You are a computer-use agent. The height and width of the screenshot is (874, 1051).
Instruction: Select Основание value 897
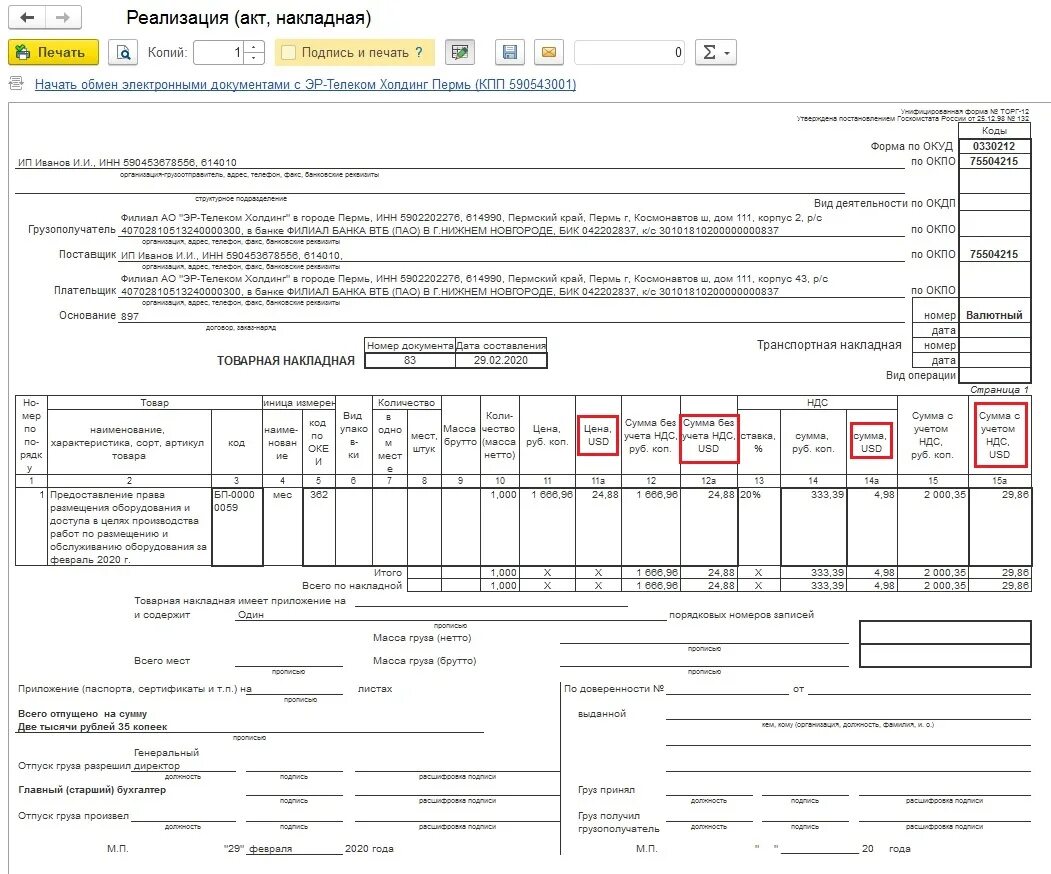click(x=129, y=316)
